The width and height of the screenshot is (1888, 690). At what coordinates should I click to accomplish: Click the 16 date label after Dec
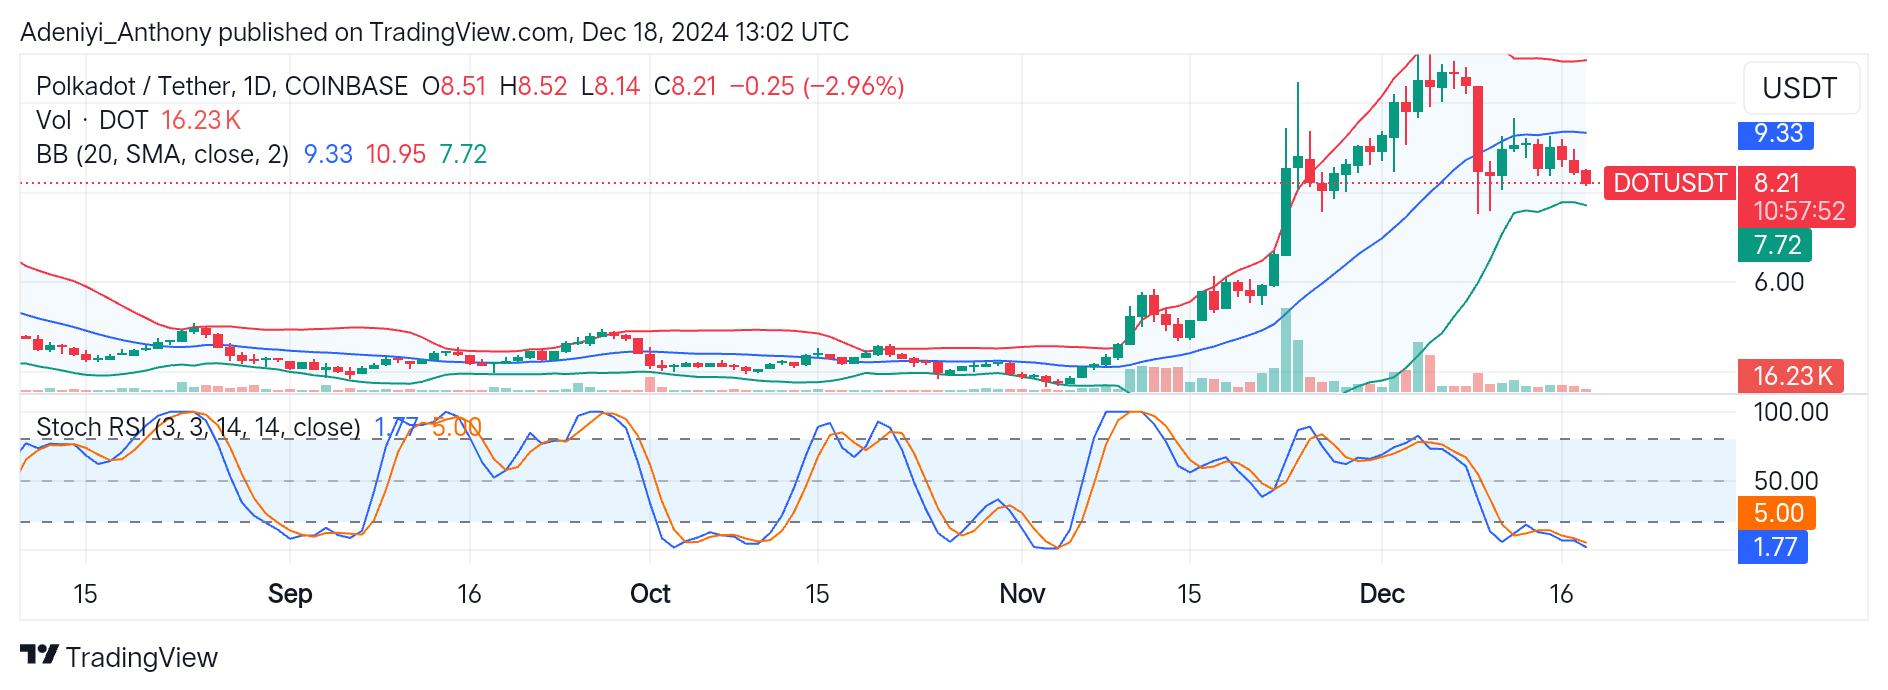[1561, 594]
